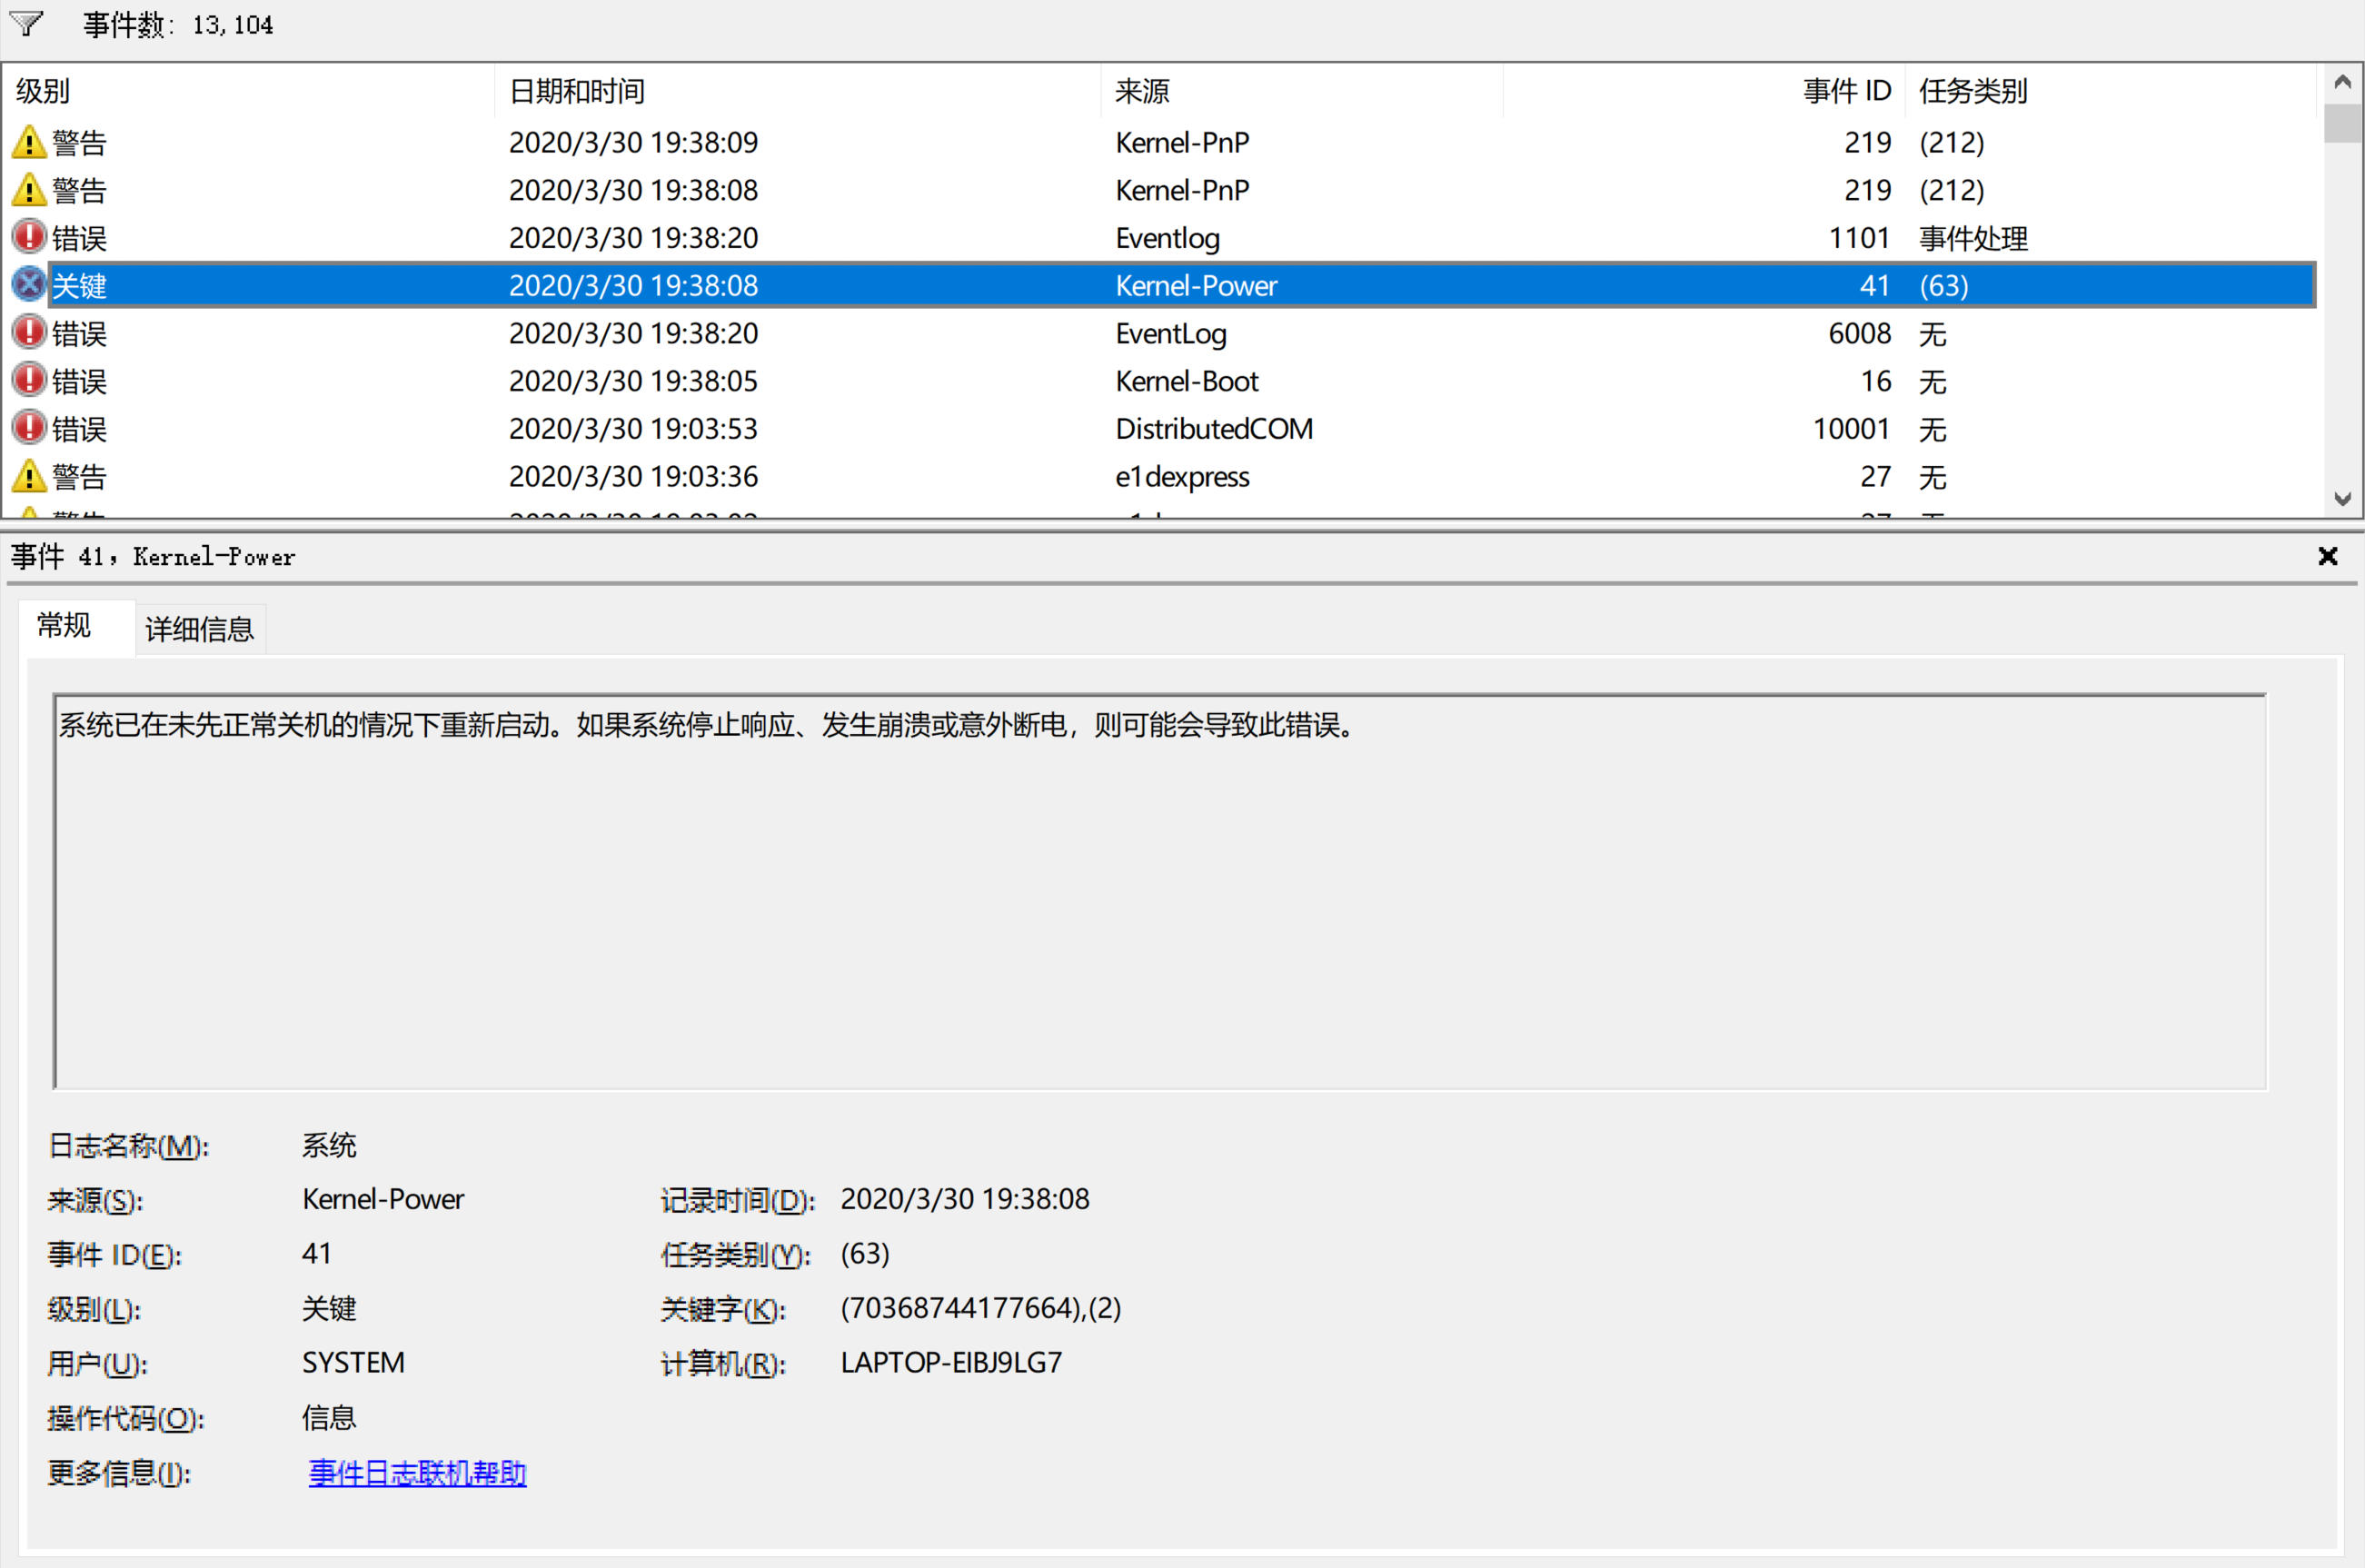Viewport: 2365px width, 1568px height.
Task: Sort by the 级别 column header
Action: [43, 91]
